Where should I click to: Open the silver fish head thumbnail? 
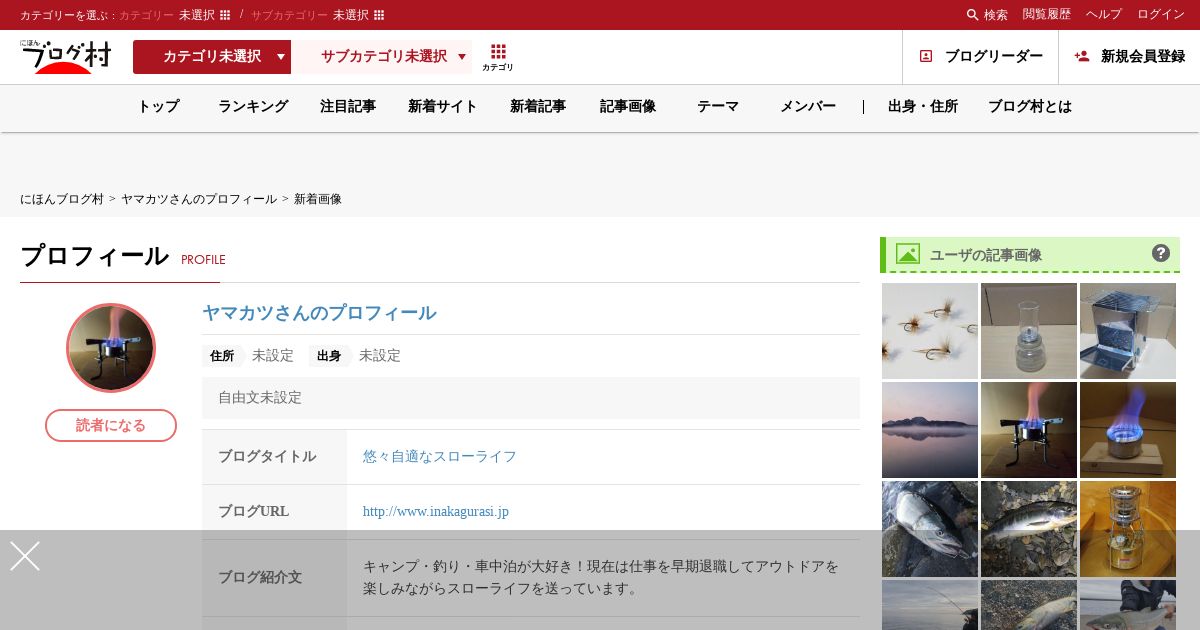pyautogui.click(x=930, y=529)
